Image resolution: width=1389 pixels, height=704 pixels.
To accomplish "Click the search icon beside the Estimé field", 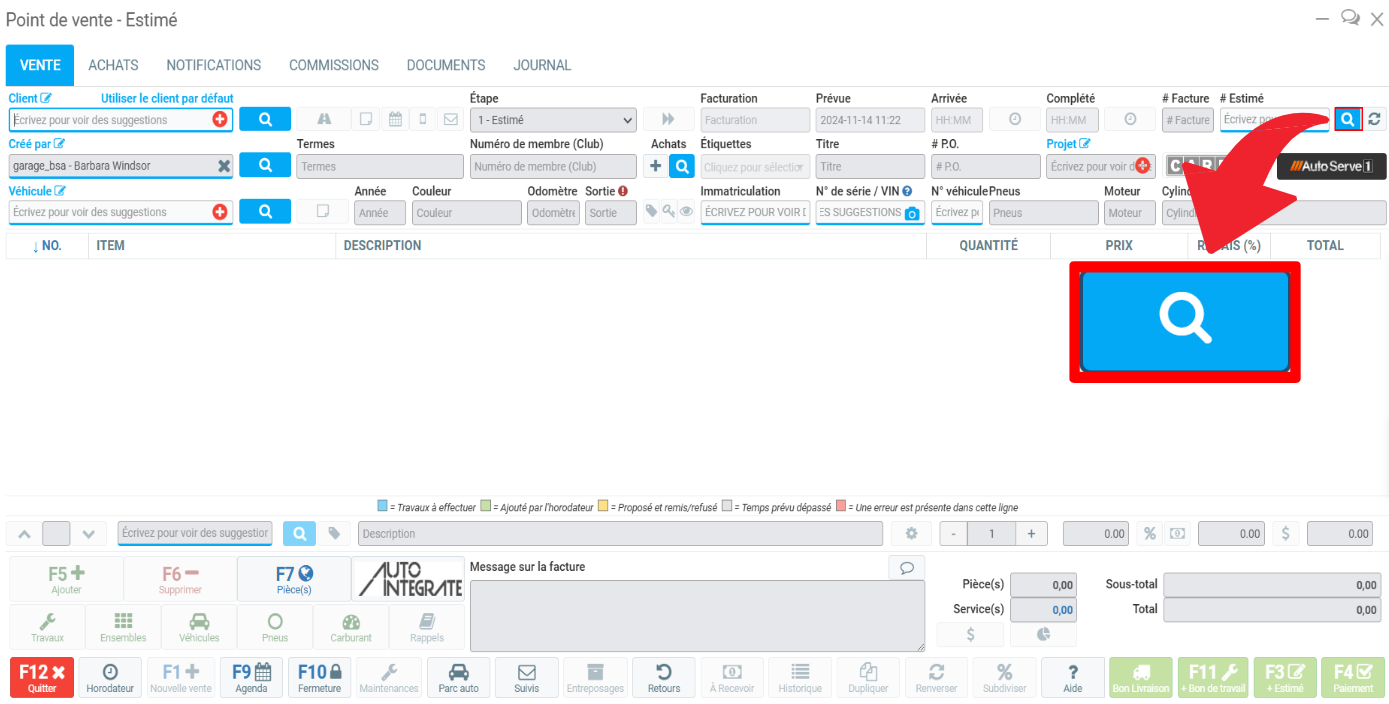I will tap(1348, 120).
